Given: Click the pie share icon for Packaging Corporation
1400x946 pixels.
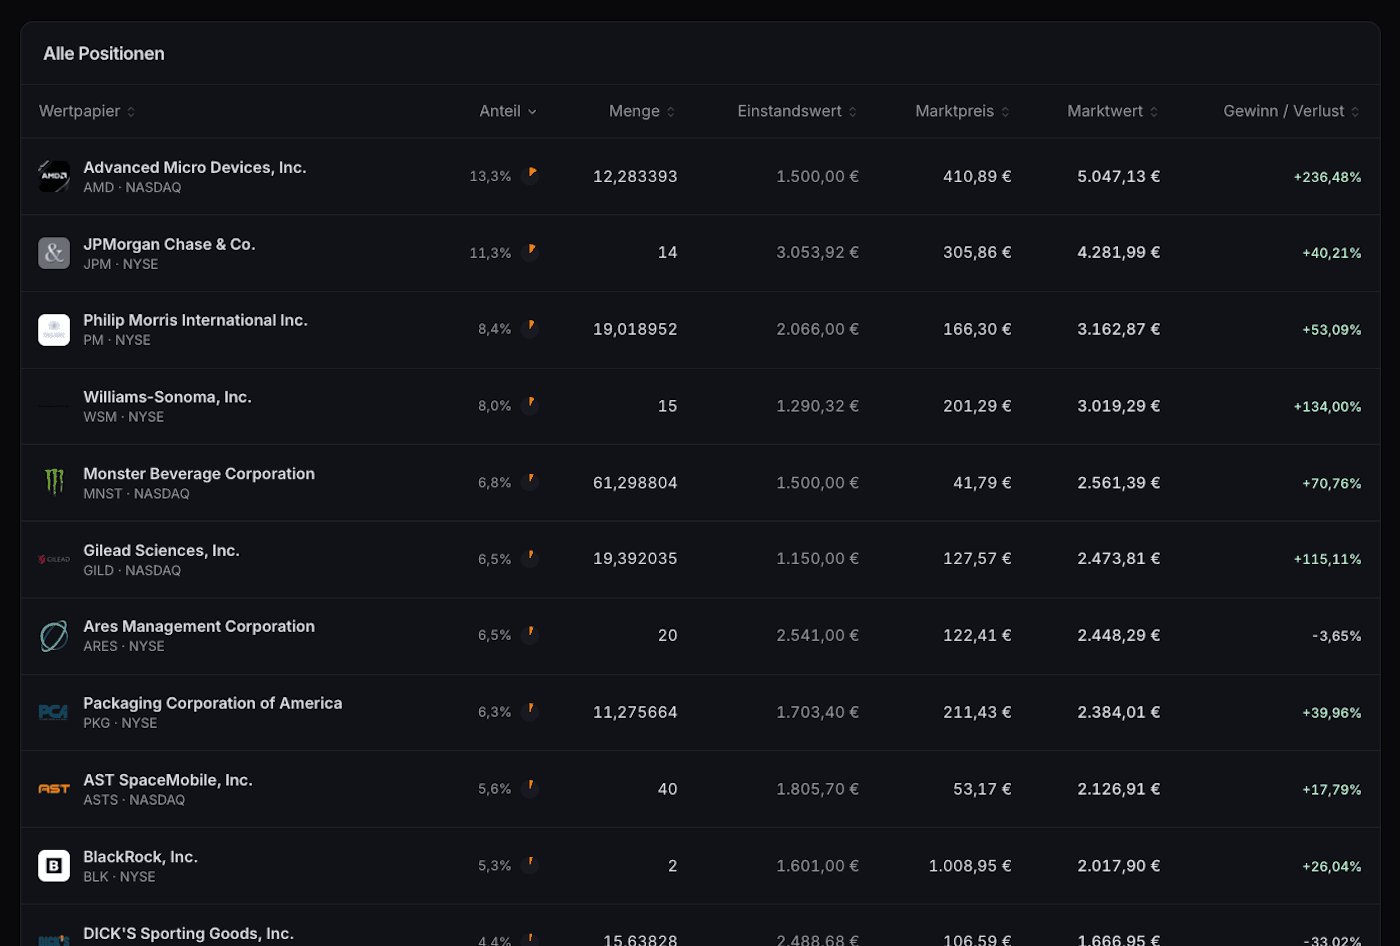Looking at the screenshot, I should pos(530,711).
